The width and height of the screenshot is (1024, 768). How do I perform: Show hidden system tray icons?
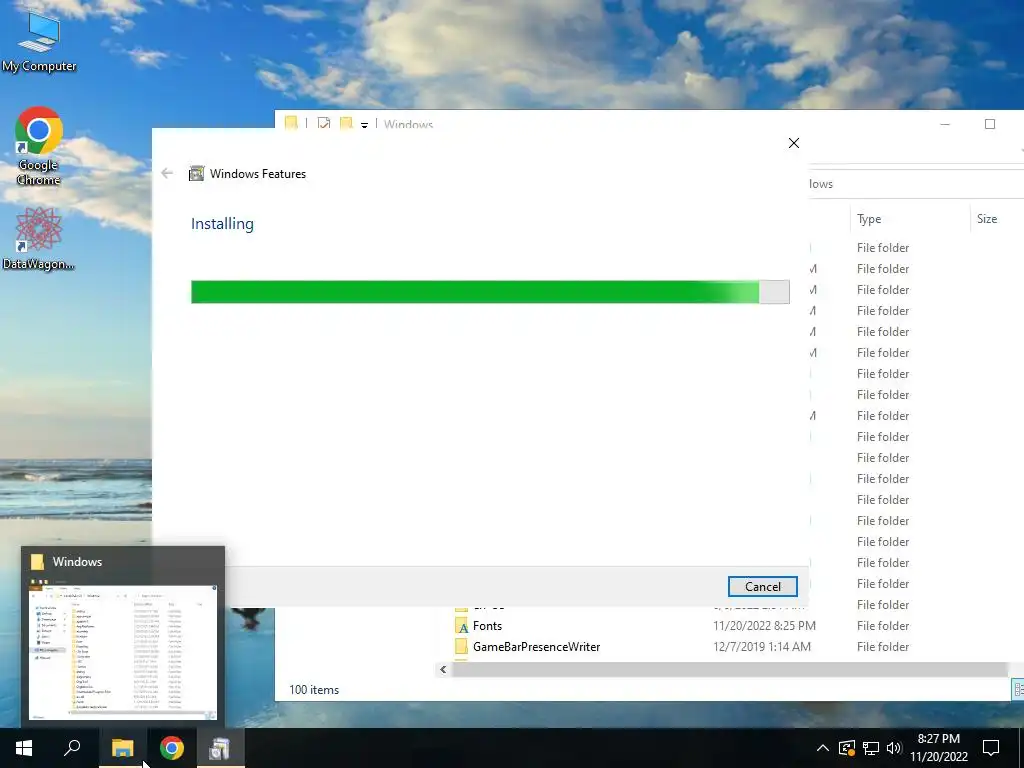[x=823, y=748]
